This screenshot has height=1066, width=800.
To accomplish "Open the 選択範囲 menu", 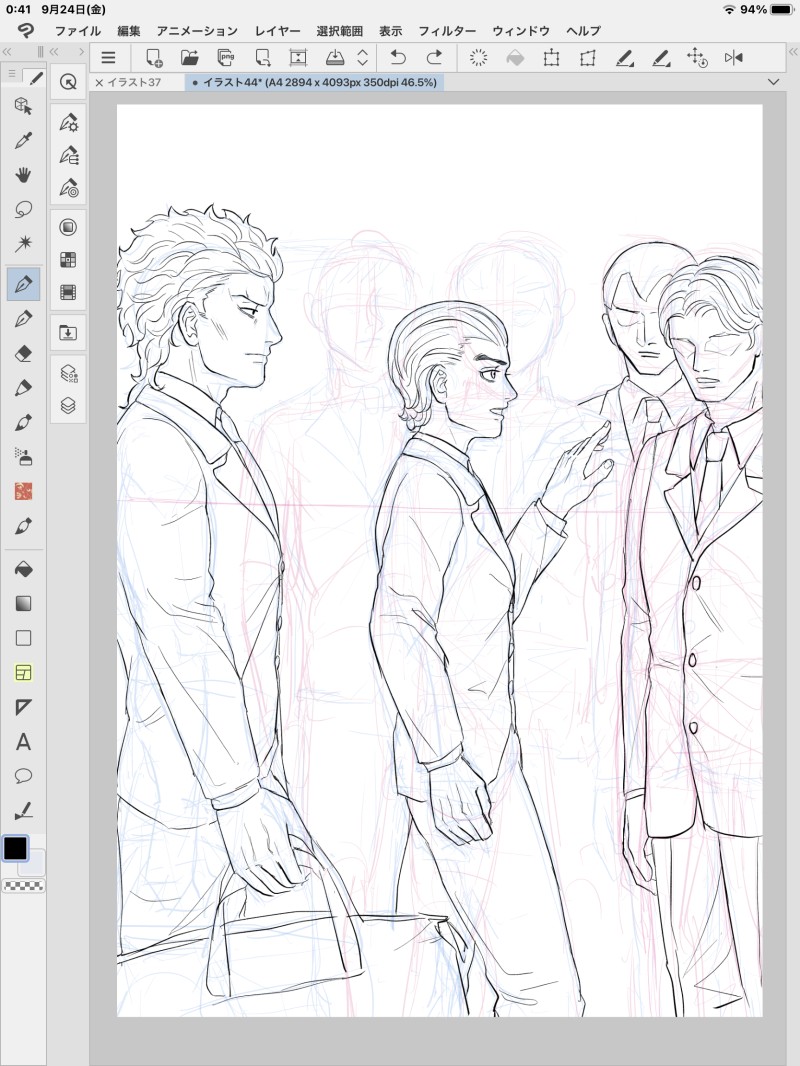I will 339,31.
